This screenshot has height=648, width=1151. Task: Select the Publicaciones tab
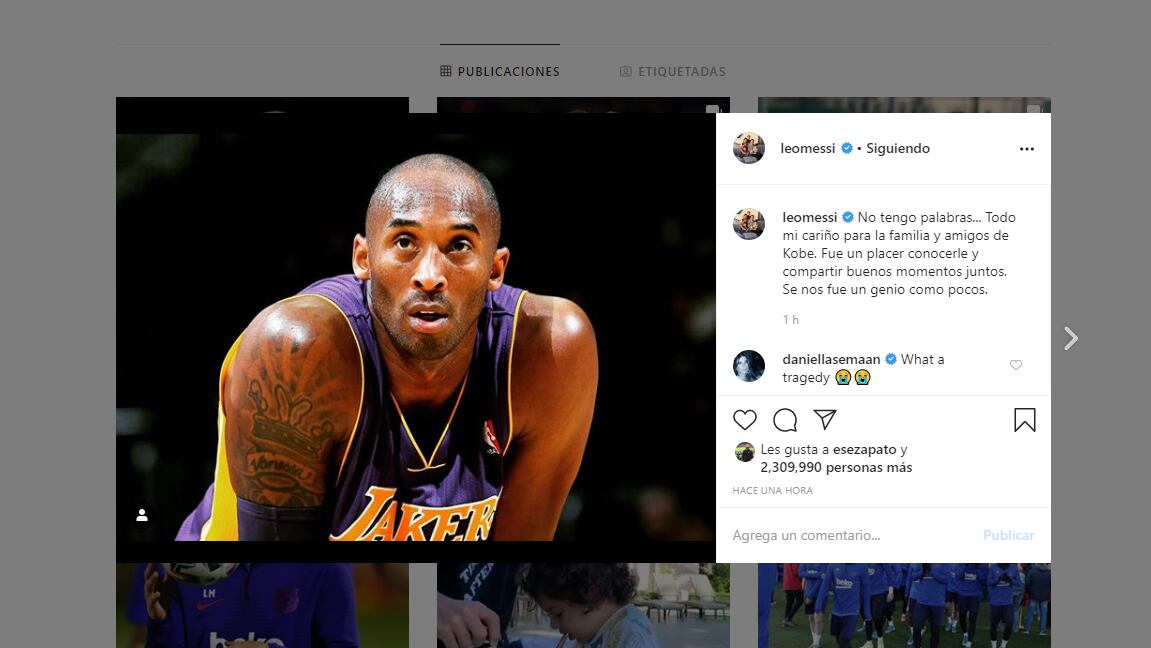(x=500, y=72)
